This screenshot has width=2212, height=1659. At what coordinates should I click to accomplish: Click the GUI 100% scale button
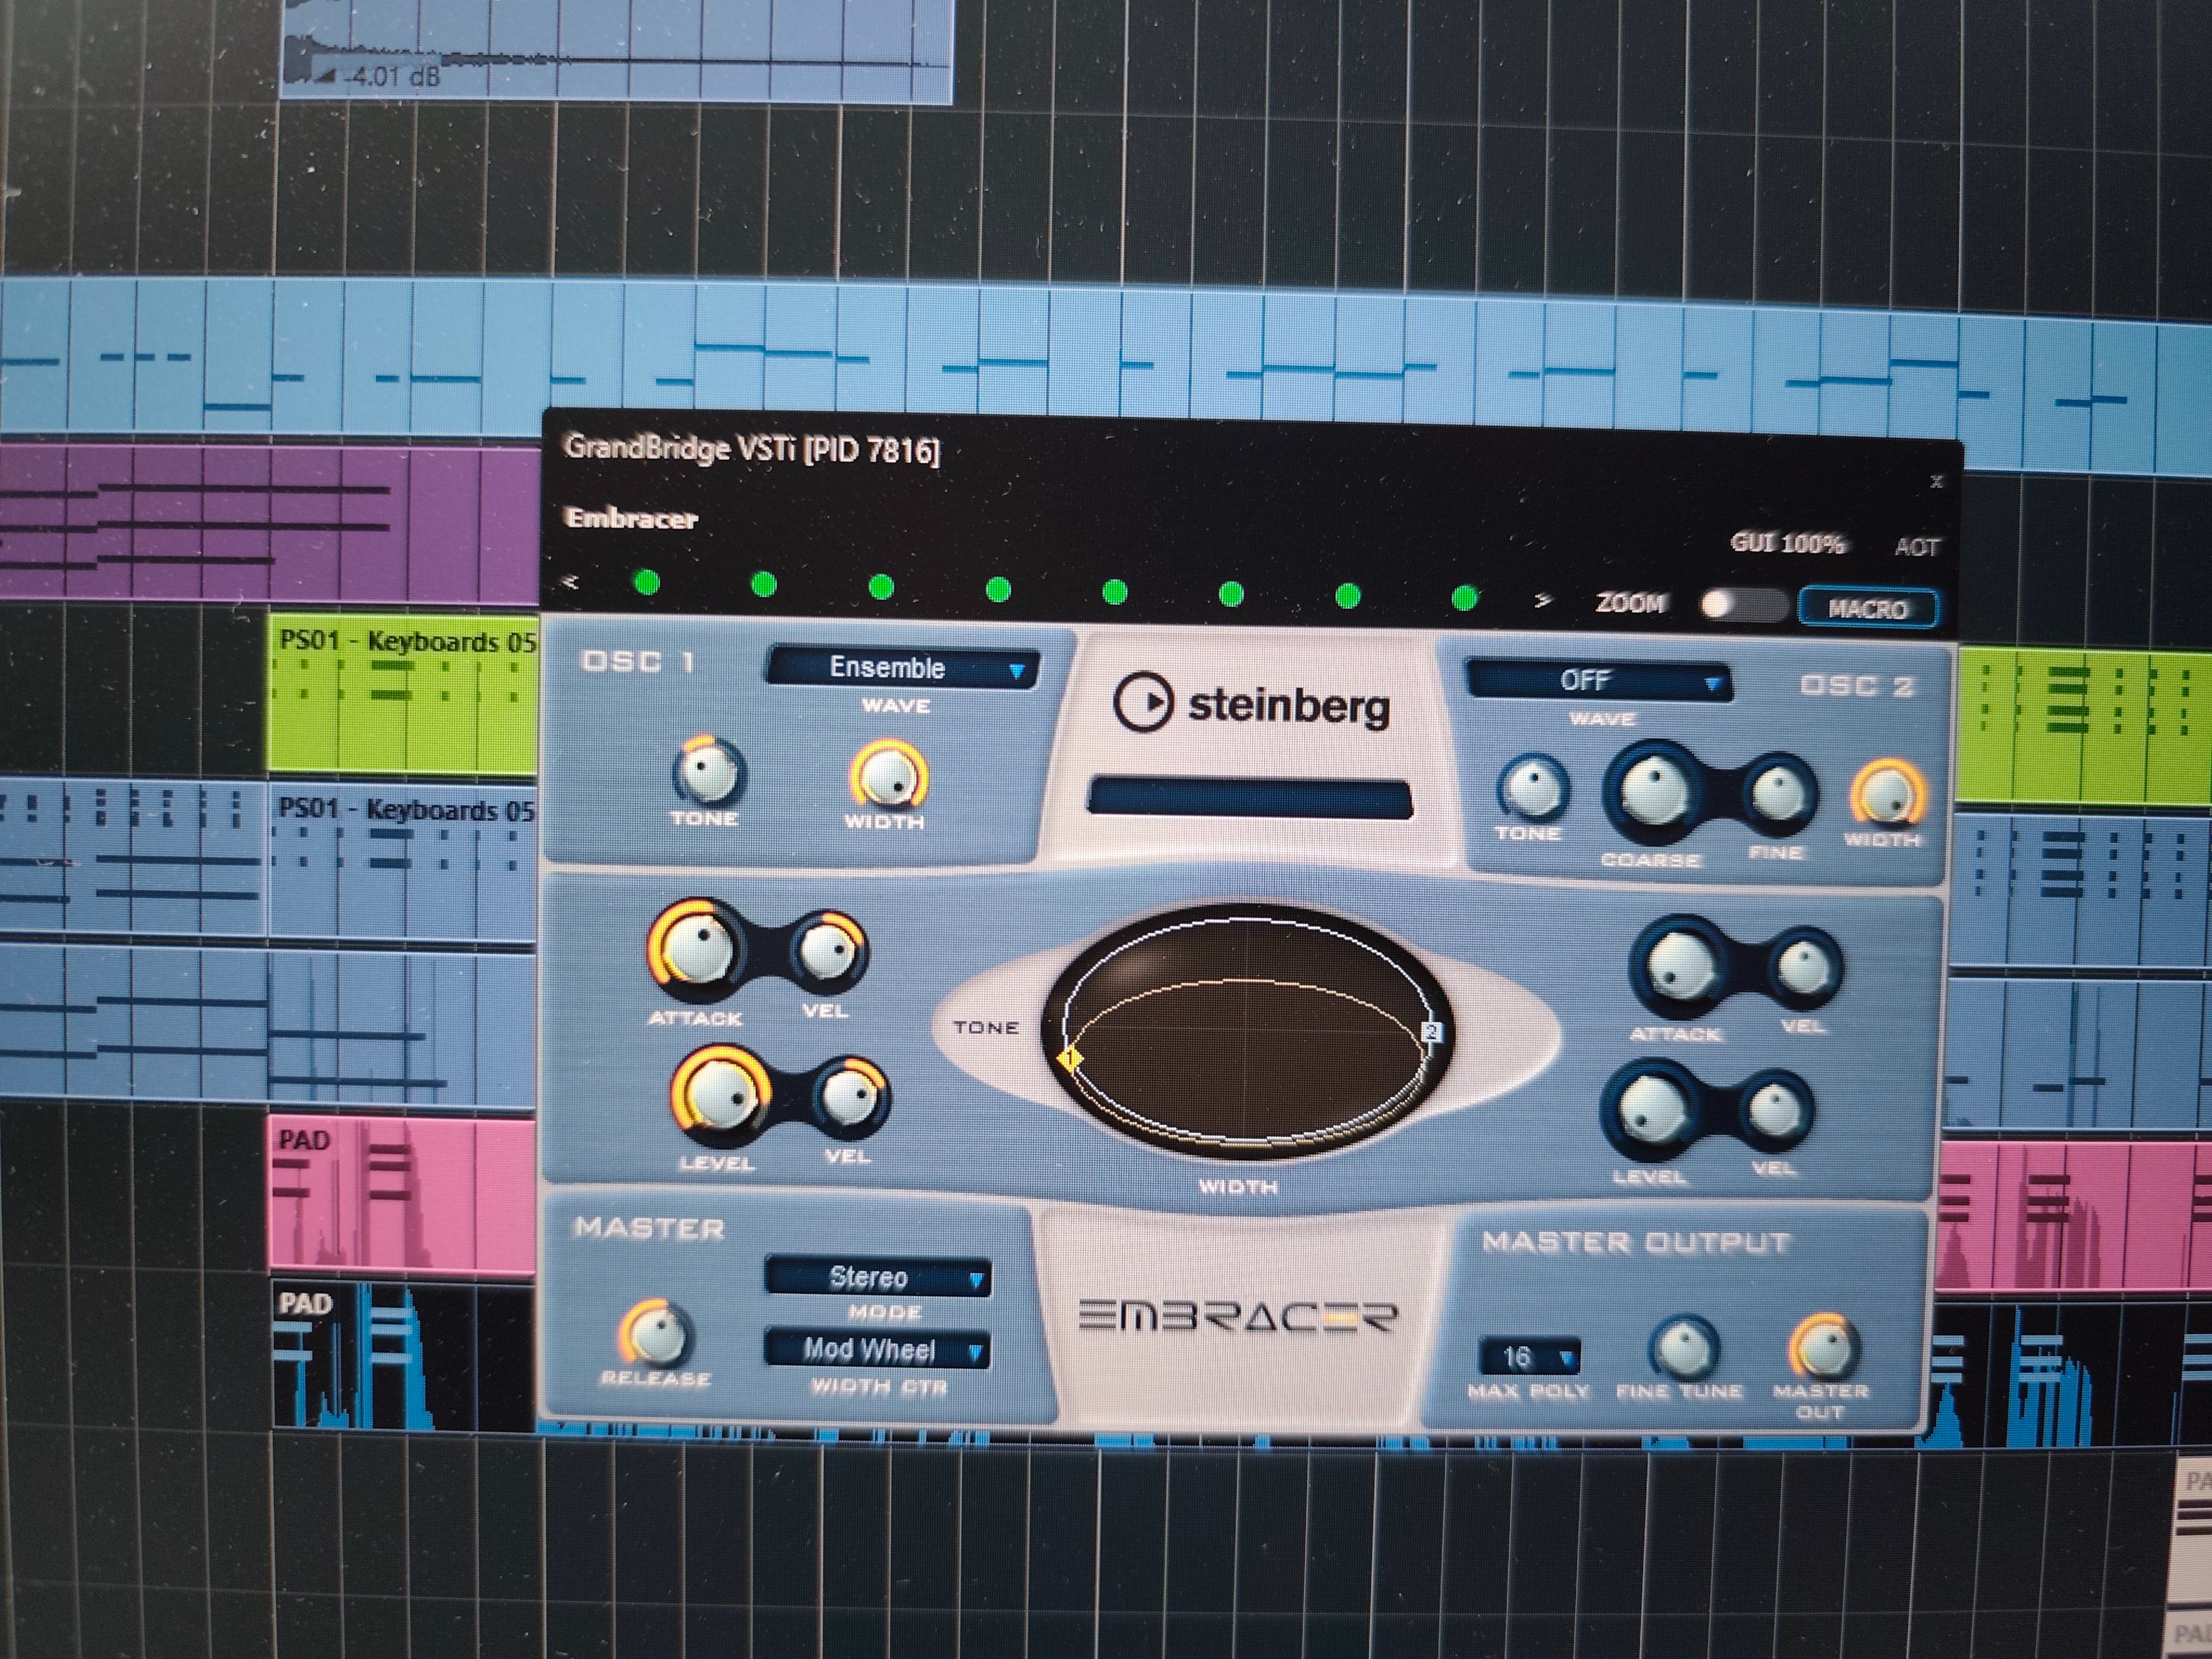click(x=1787, y=544)
